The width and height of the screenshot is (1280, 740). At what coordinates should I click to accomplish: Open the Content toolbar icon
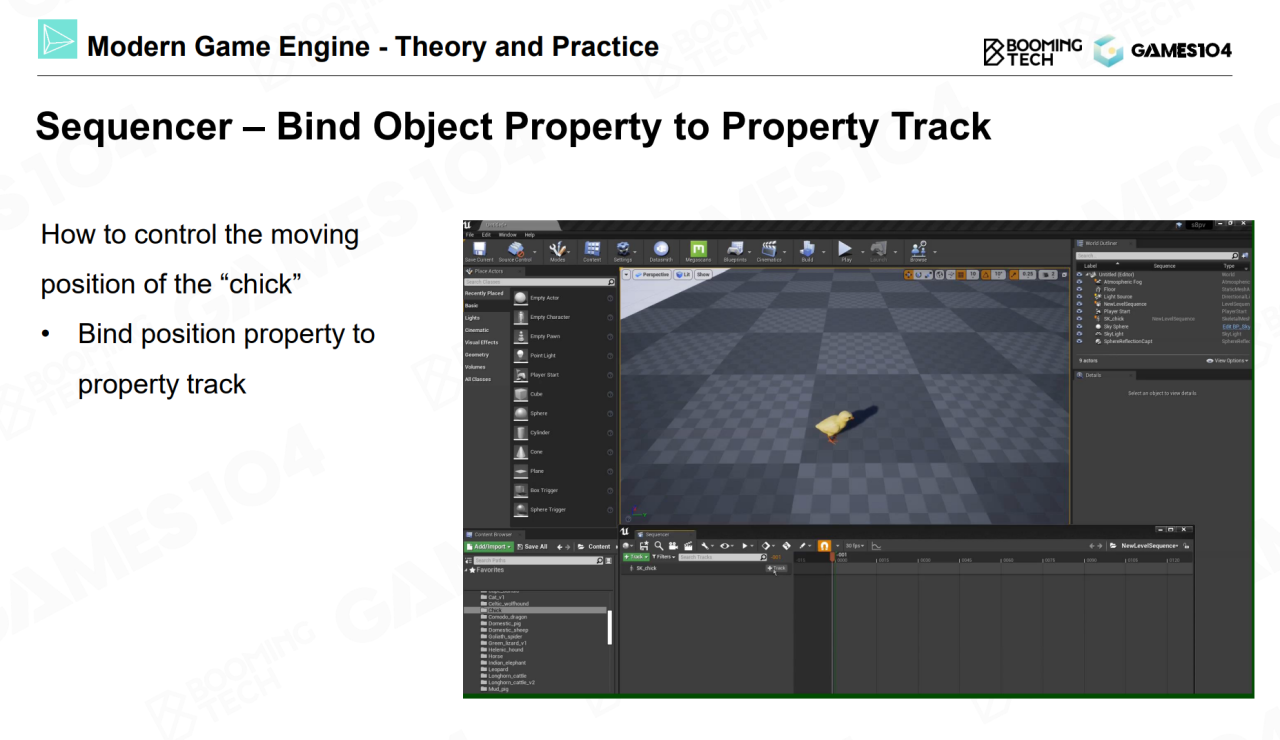coord(592,250)
